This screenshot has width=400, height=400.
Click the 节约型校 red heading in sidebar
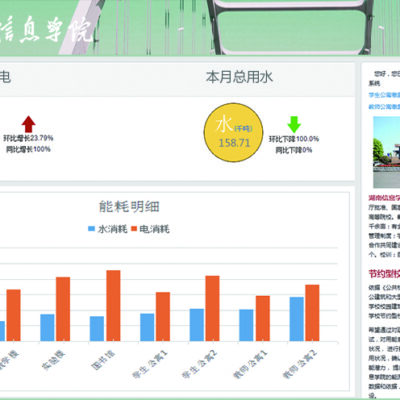[x=384, y=274]
